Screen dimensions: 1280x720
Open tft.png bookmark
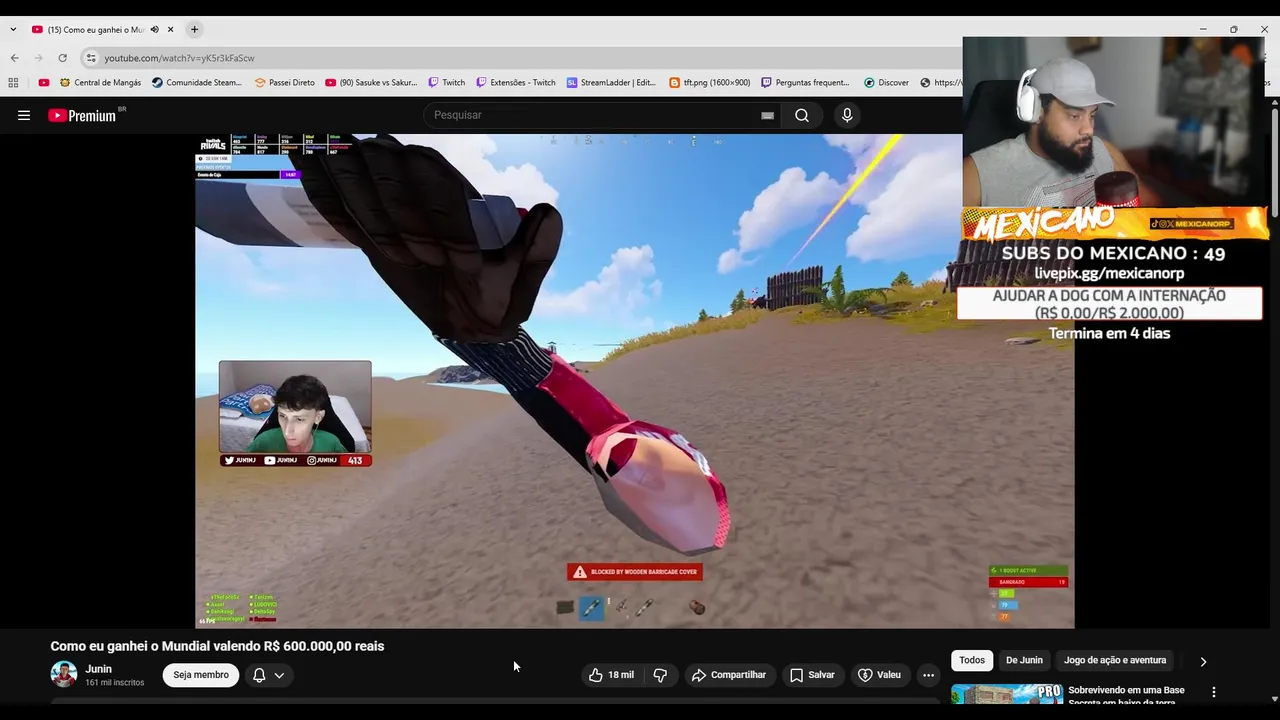coord(709,83)
